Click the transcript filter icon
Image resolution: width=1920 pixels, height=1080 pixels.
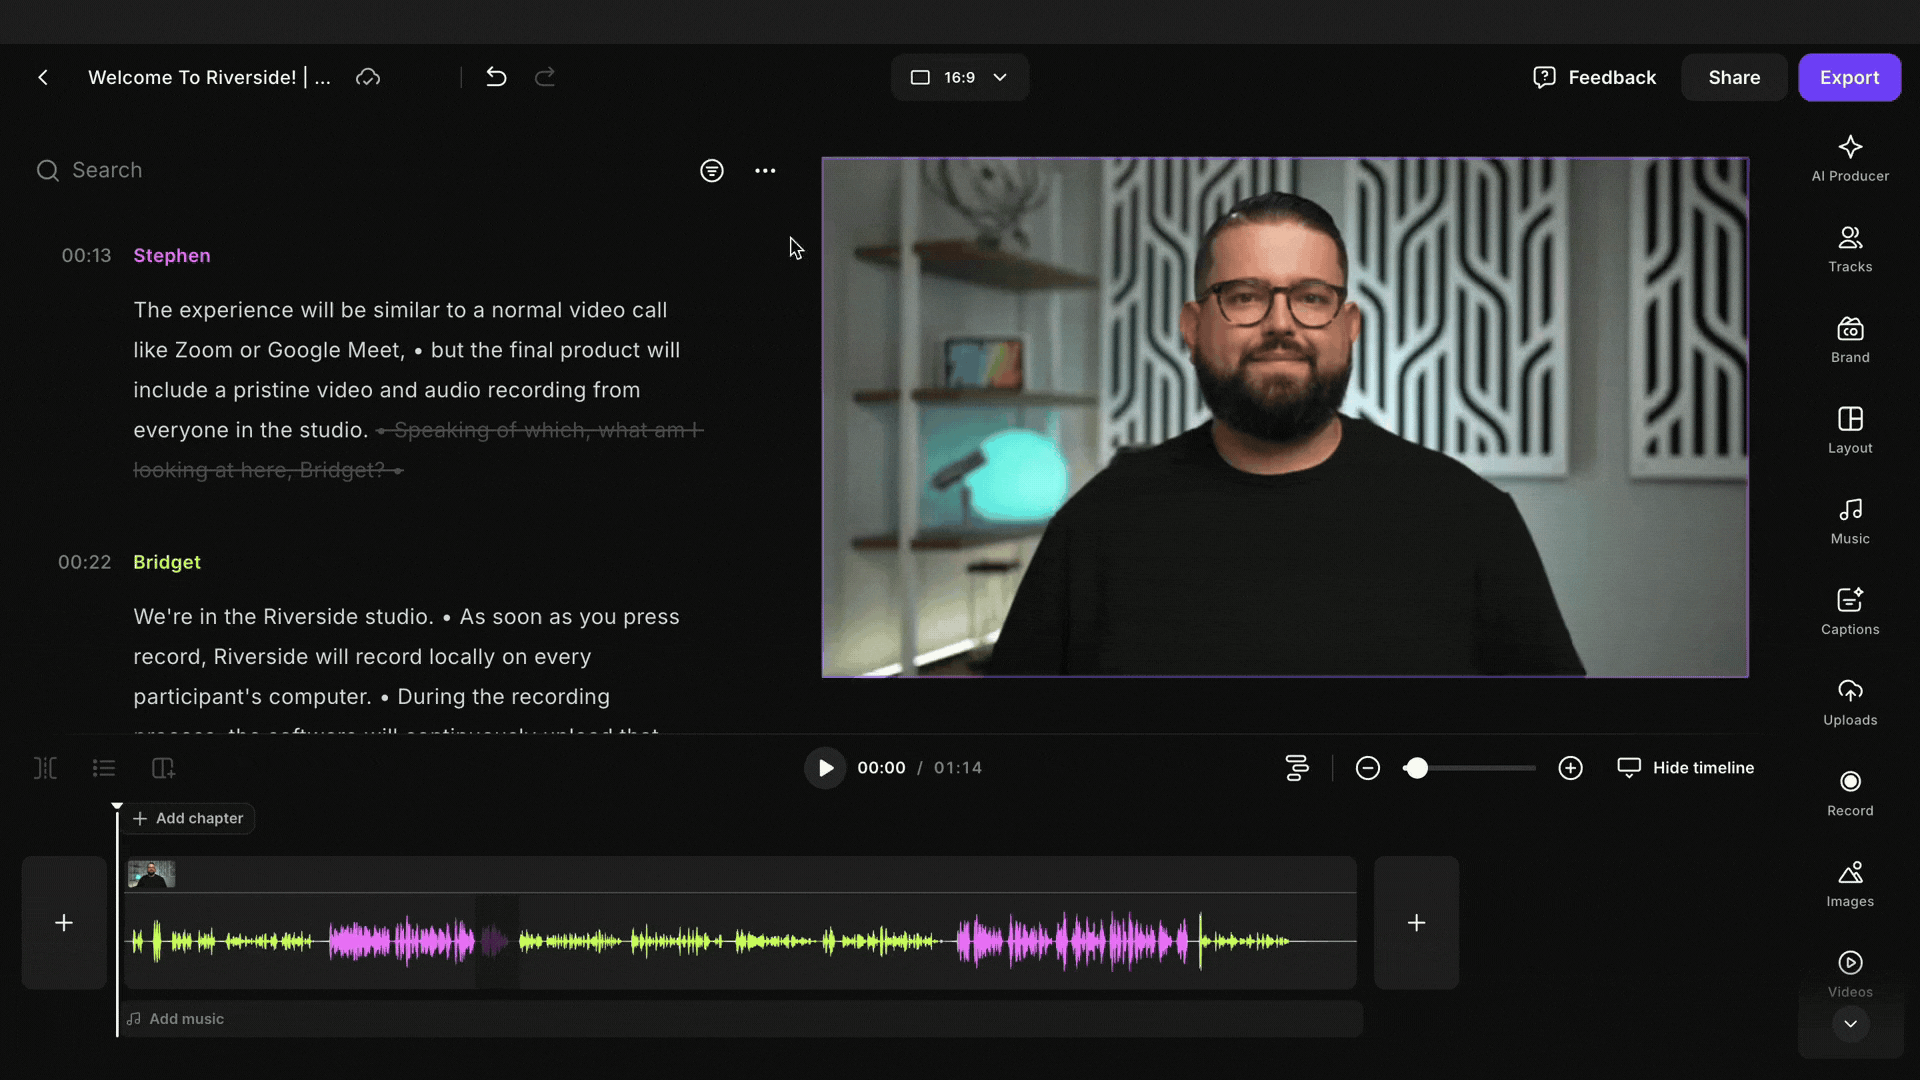coord(711,171)
